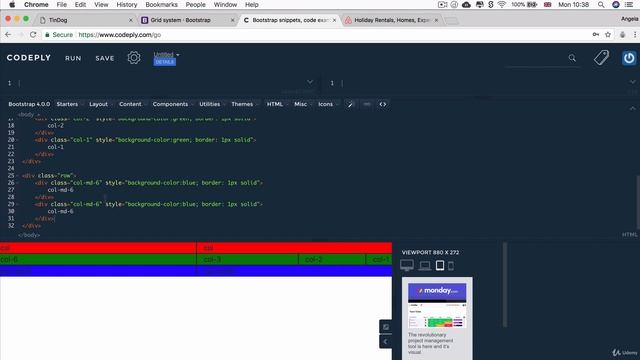Click the magic wand format icon
This screenshot has width=640, height=360.
click(350, 104)
